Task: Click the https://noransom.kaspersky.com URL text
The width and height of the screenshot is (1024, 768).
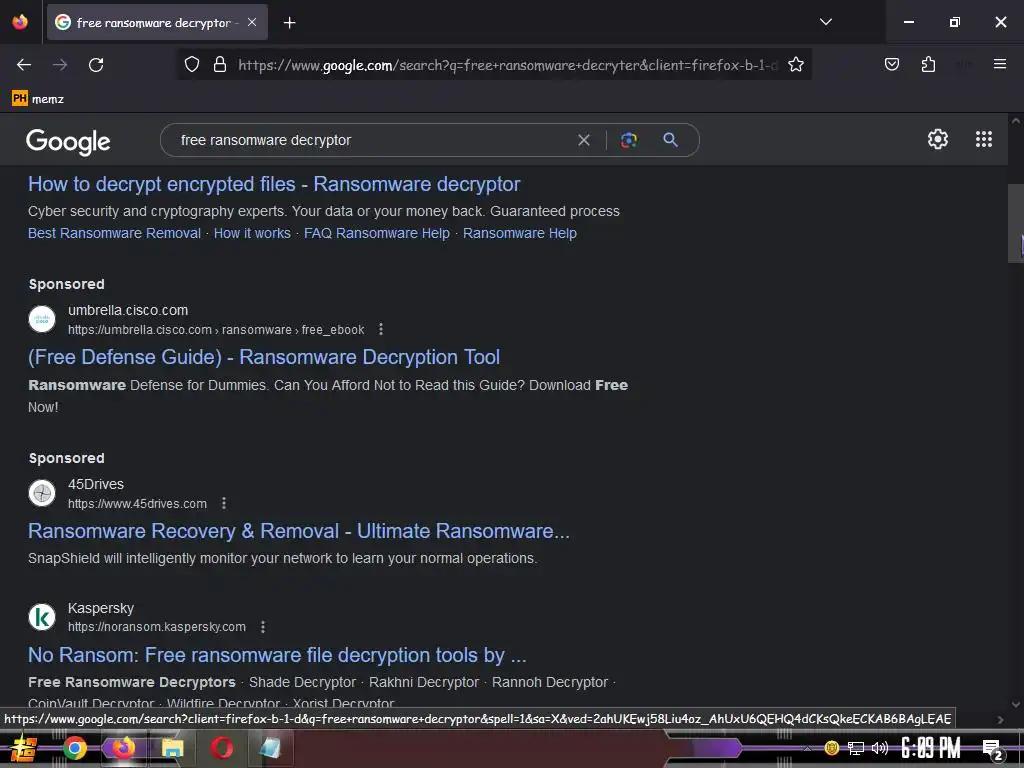Action: point(157,627)
